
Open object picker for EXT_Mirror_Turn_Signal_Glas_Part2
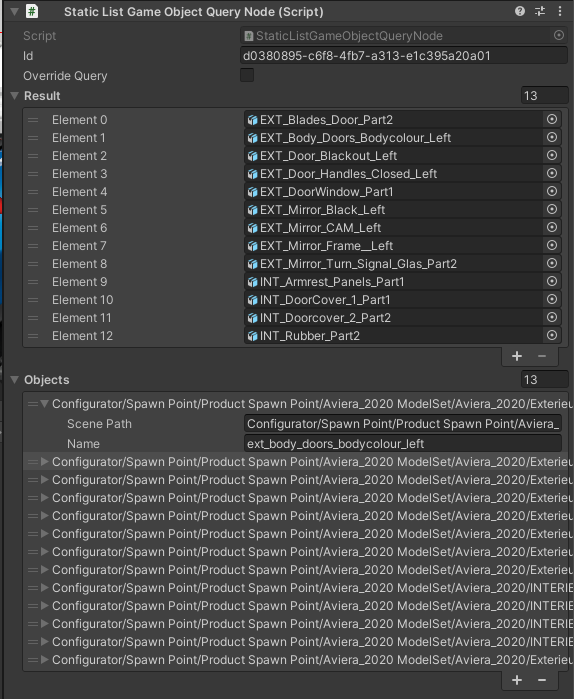(552, 263)
